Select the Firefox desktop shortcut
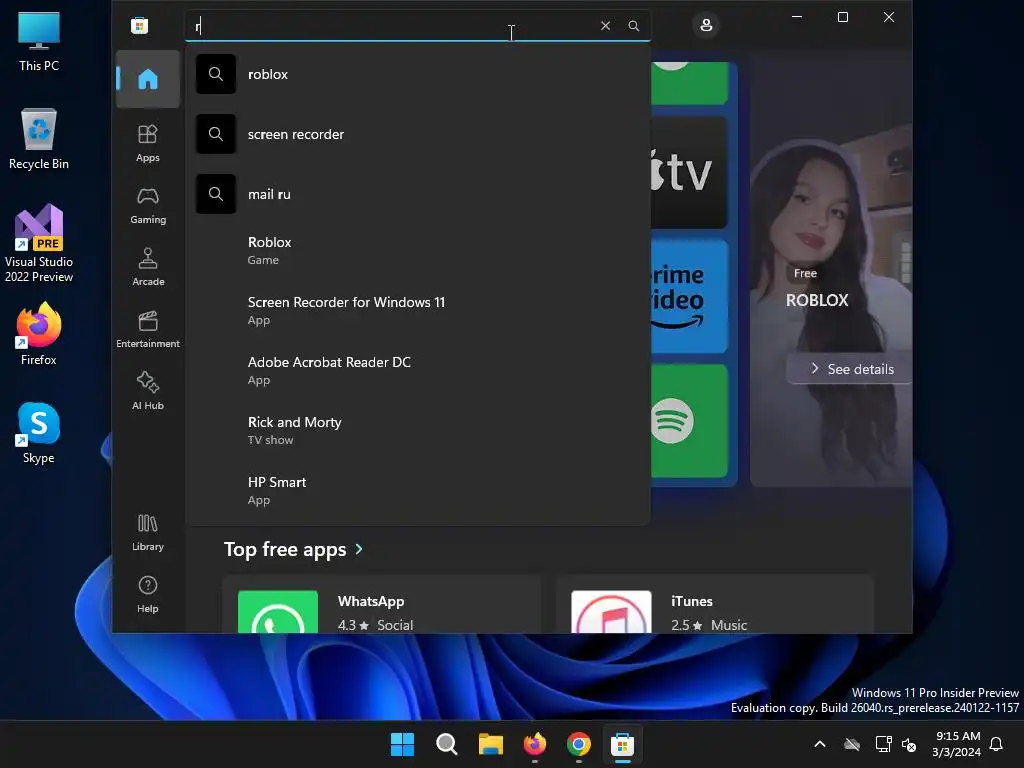This screenshot has width=1024, height=768. 39,334
